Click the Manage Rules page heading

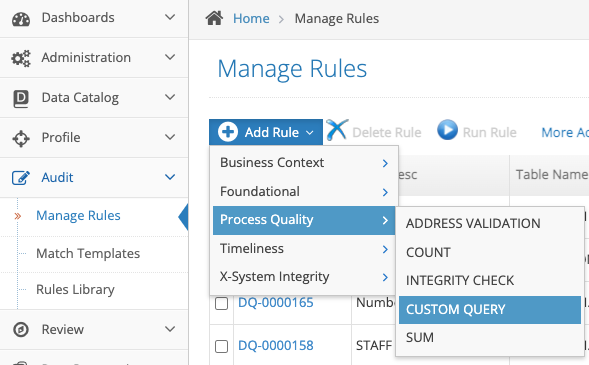coord(292,69)
